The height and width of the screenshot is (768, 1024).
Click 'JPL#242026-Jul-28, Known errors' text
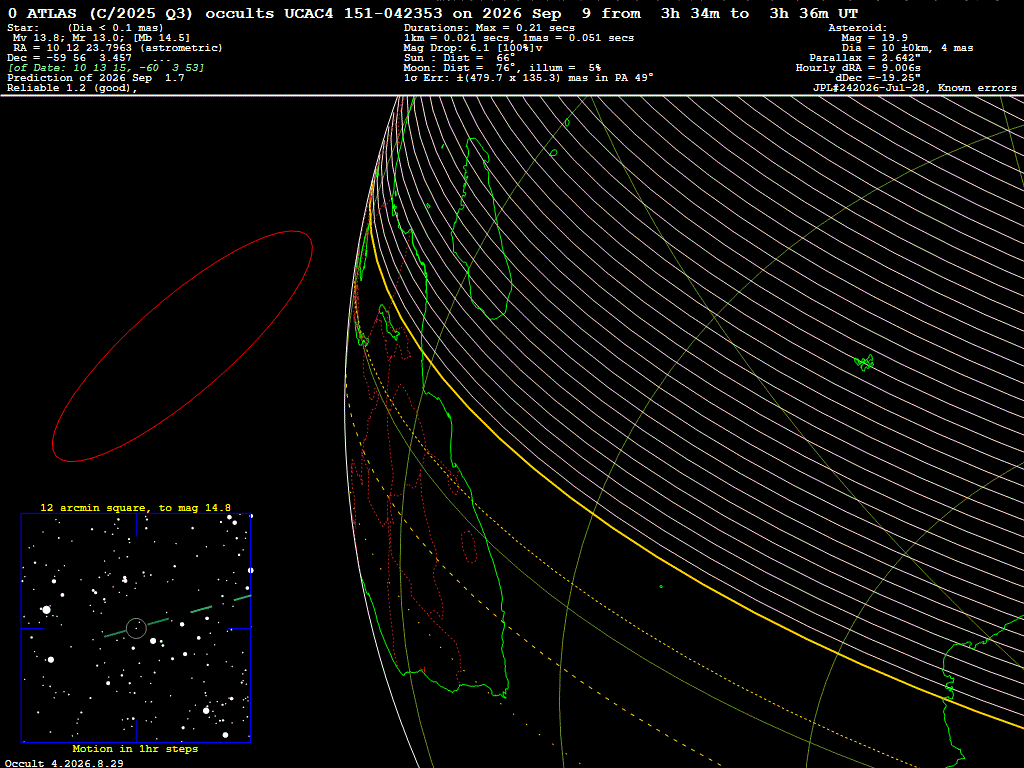click(914, 88)
